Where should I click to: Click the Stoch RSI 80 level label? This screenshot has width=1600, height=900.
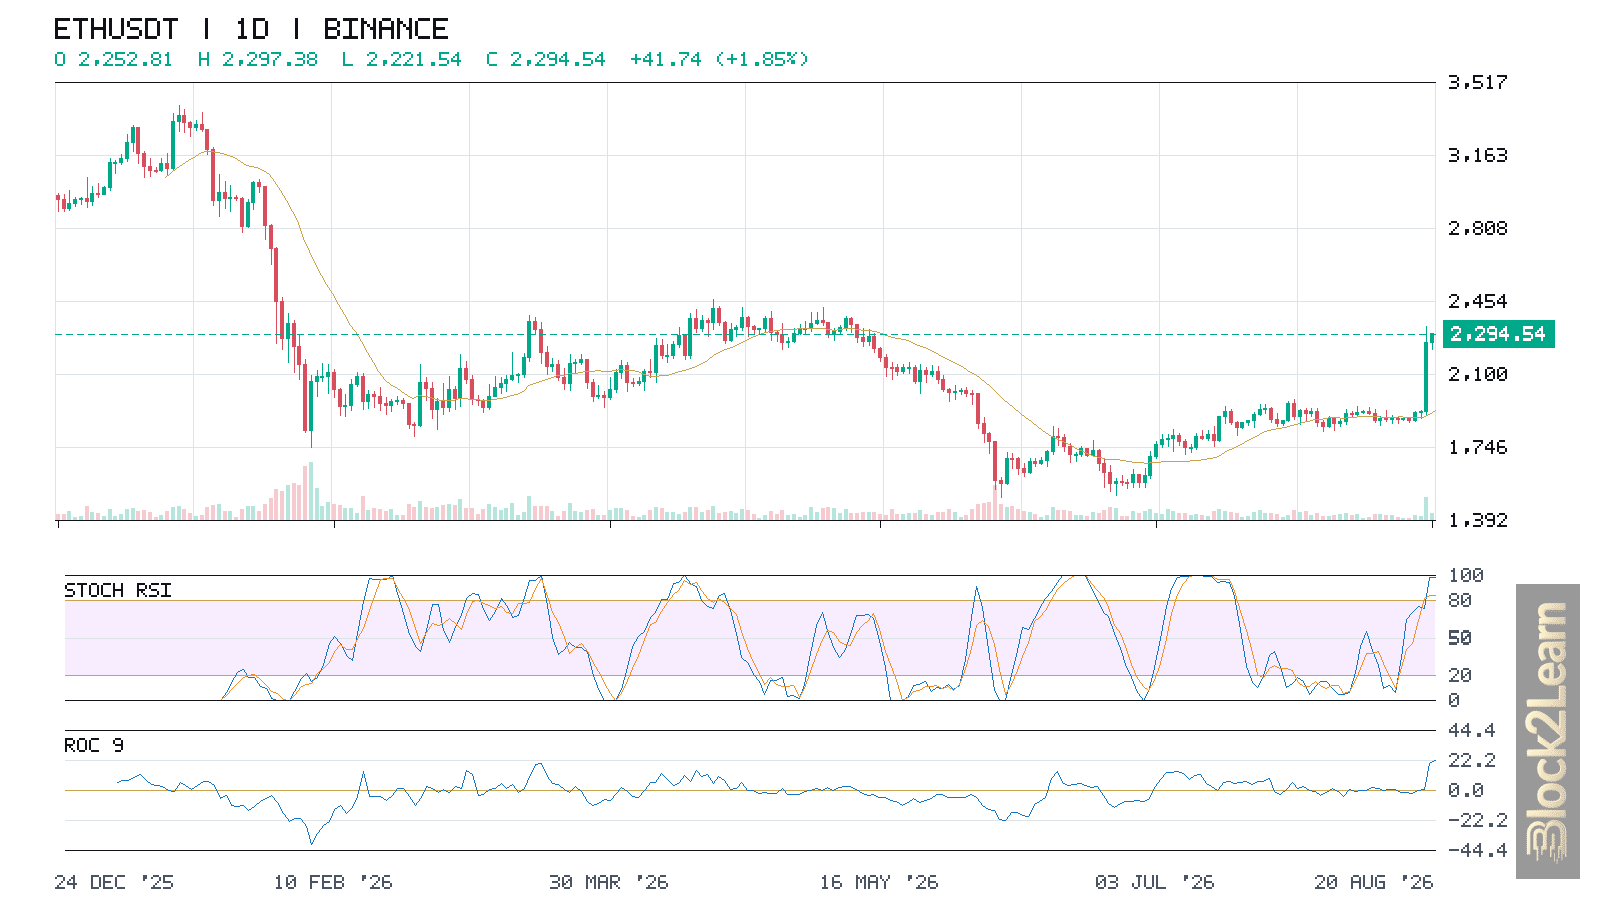(1460, 600)
